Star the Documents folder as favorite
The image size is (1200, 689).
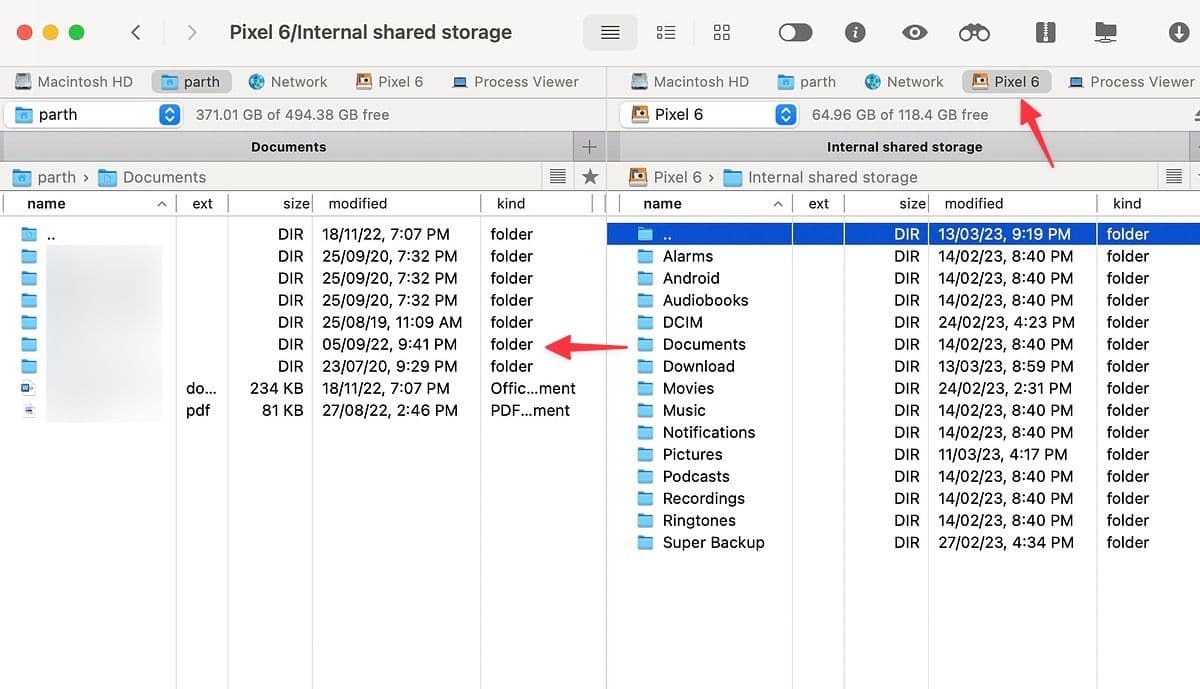(590, 176)
